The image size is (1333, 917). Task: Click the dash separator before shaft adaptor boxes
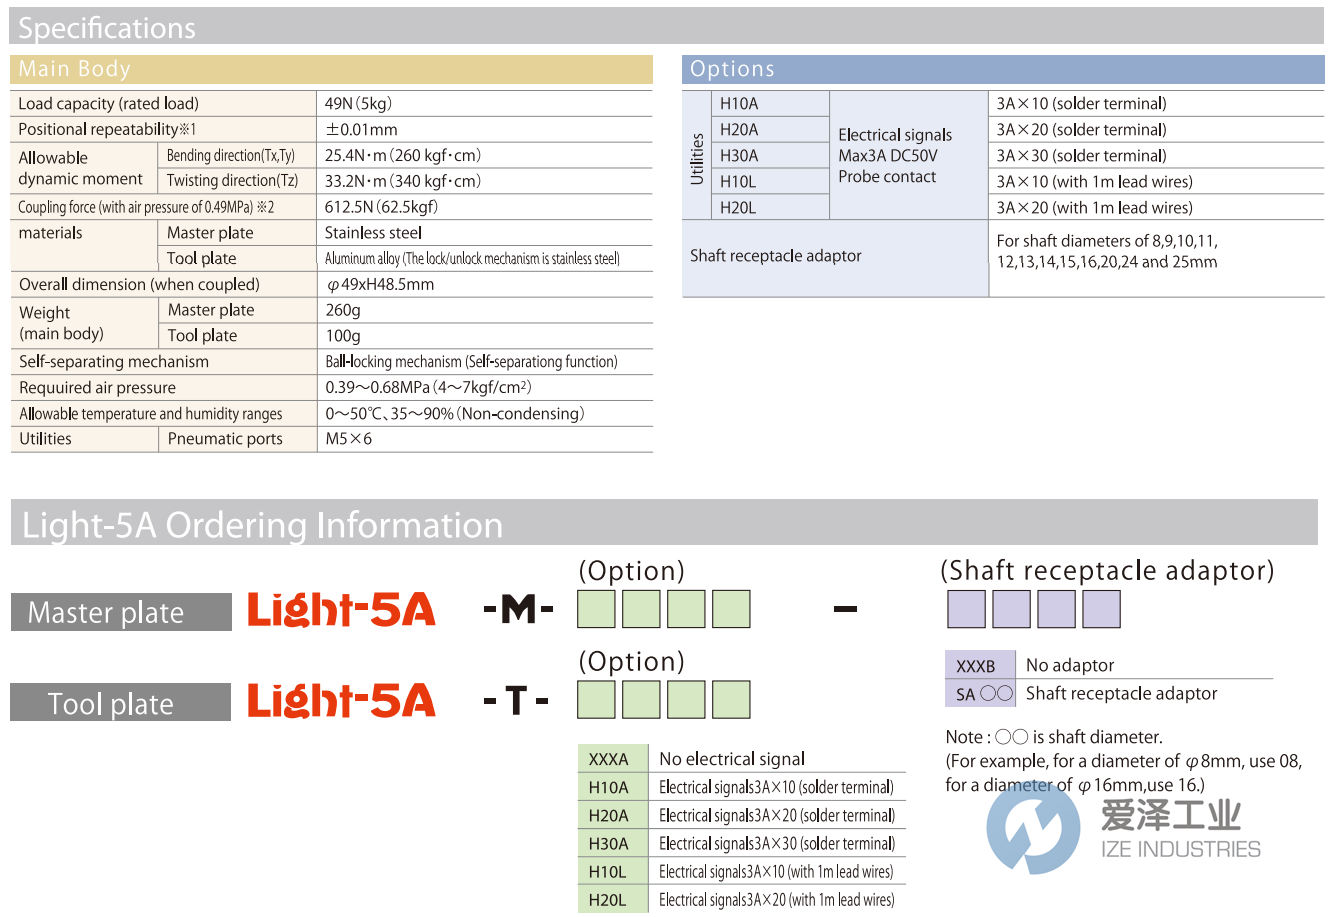[x=846, y=609]
